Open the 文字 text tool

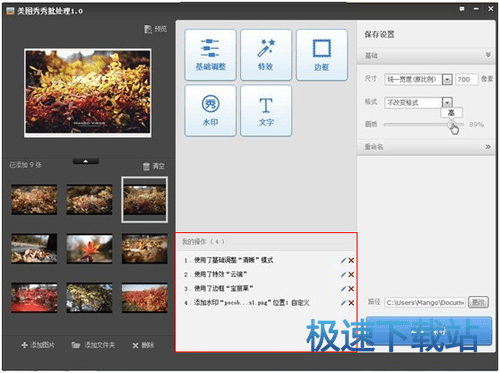click(x=266, y=111)
